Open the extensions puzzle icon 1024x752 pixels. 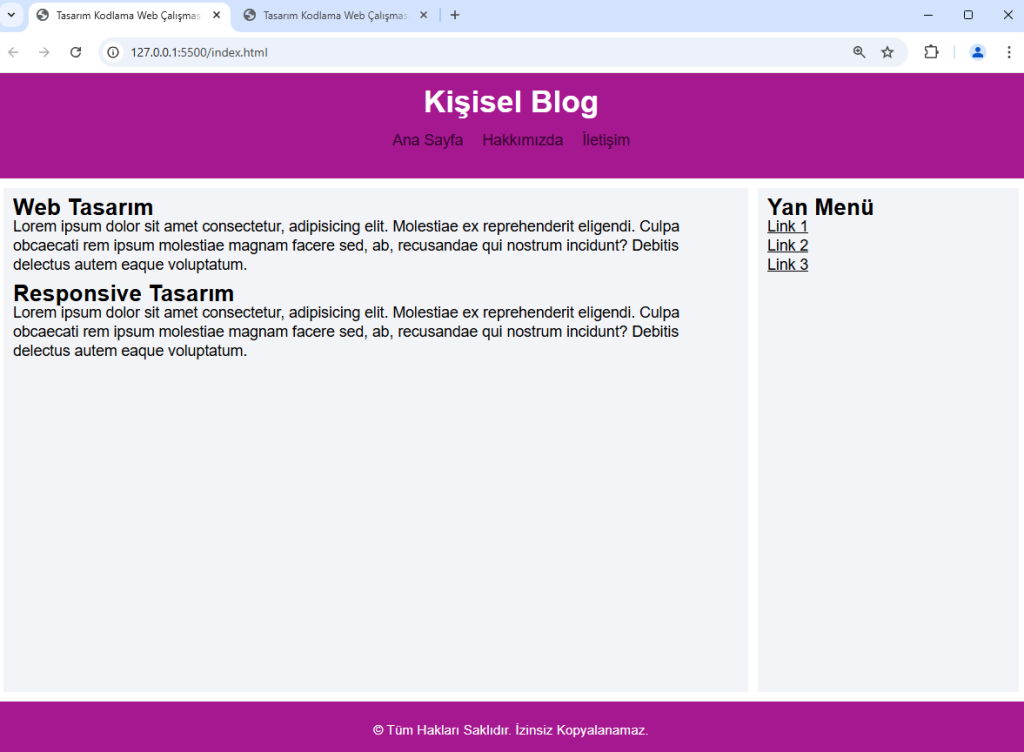pyautogui.click(x=931, y=52)
